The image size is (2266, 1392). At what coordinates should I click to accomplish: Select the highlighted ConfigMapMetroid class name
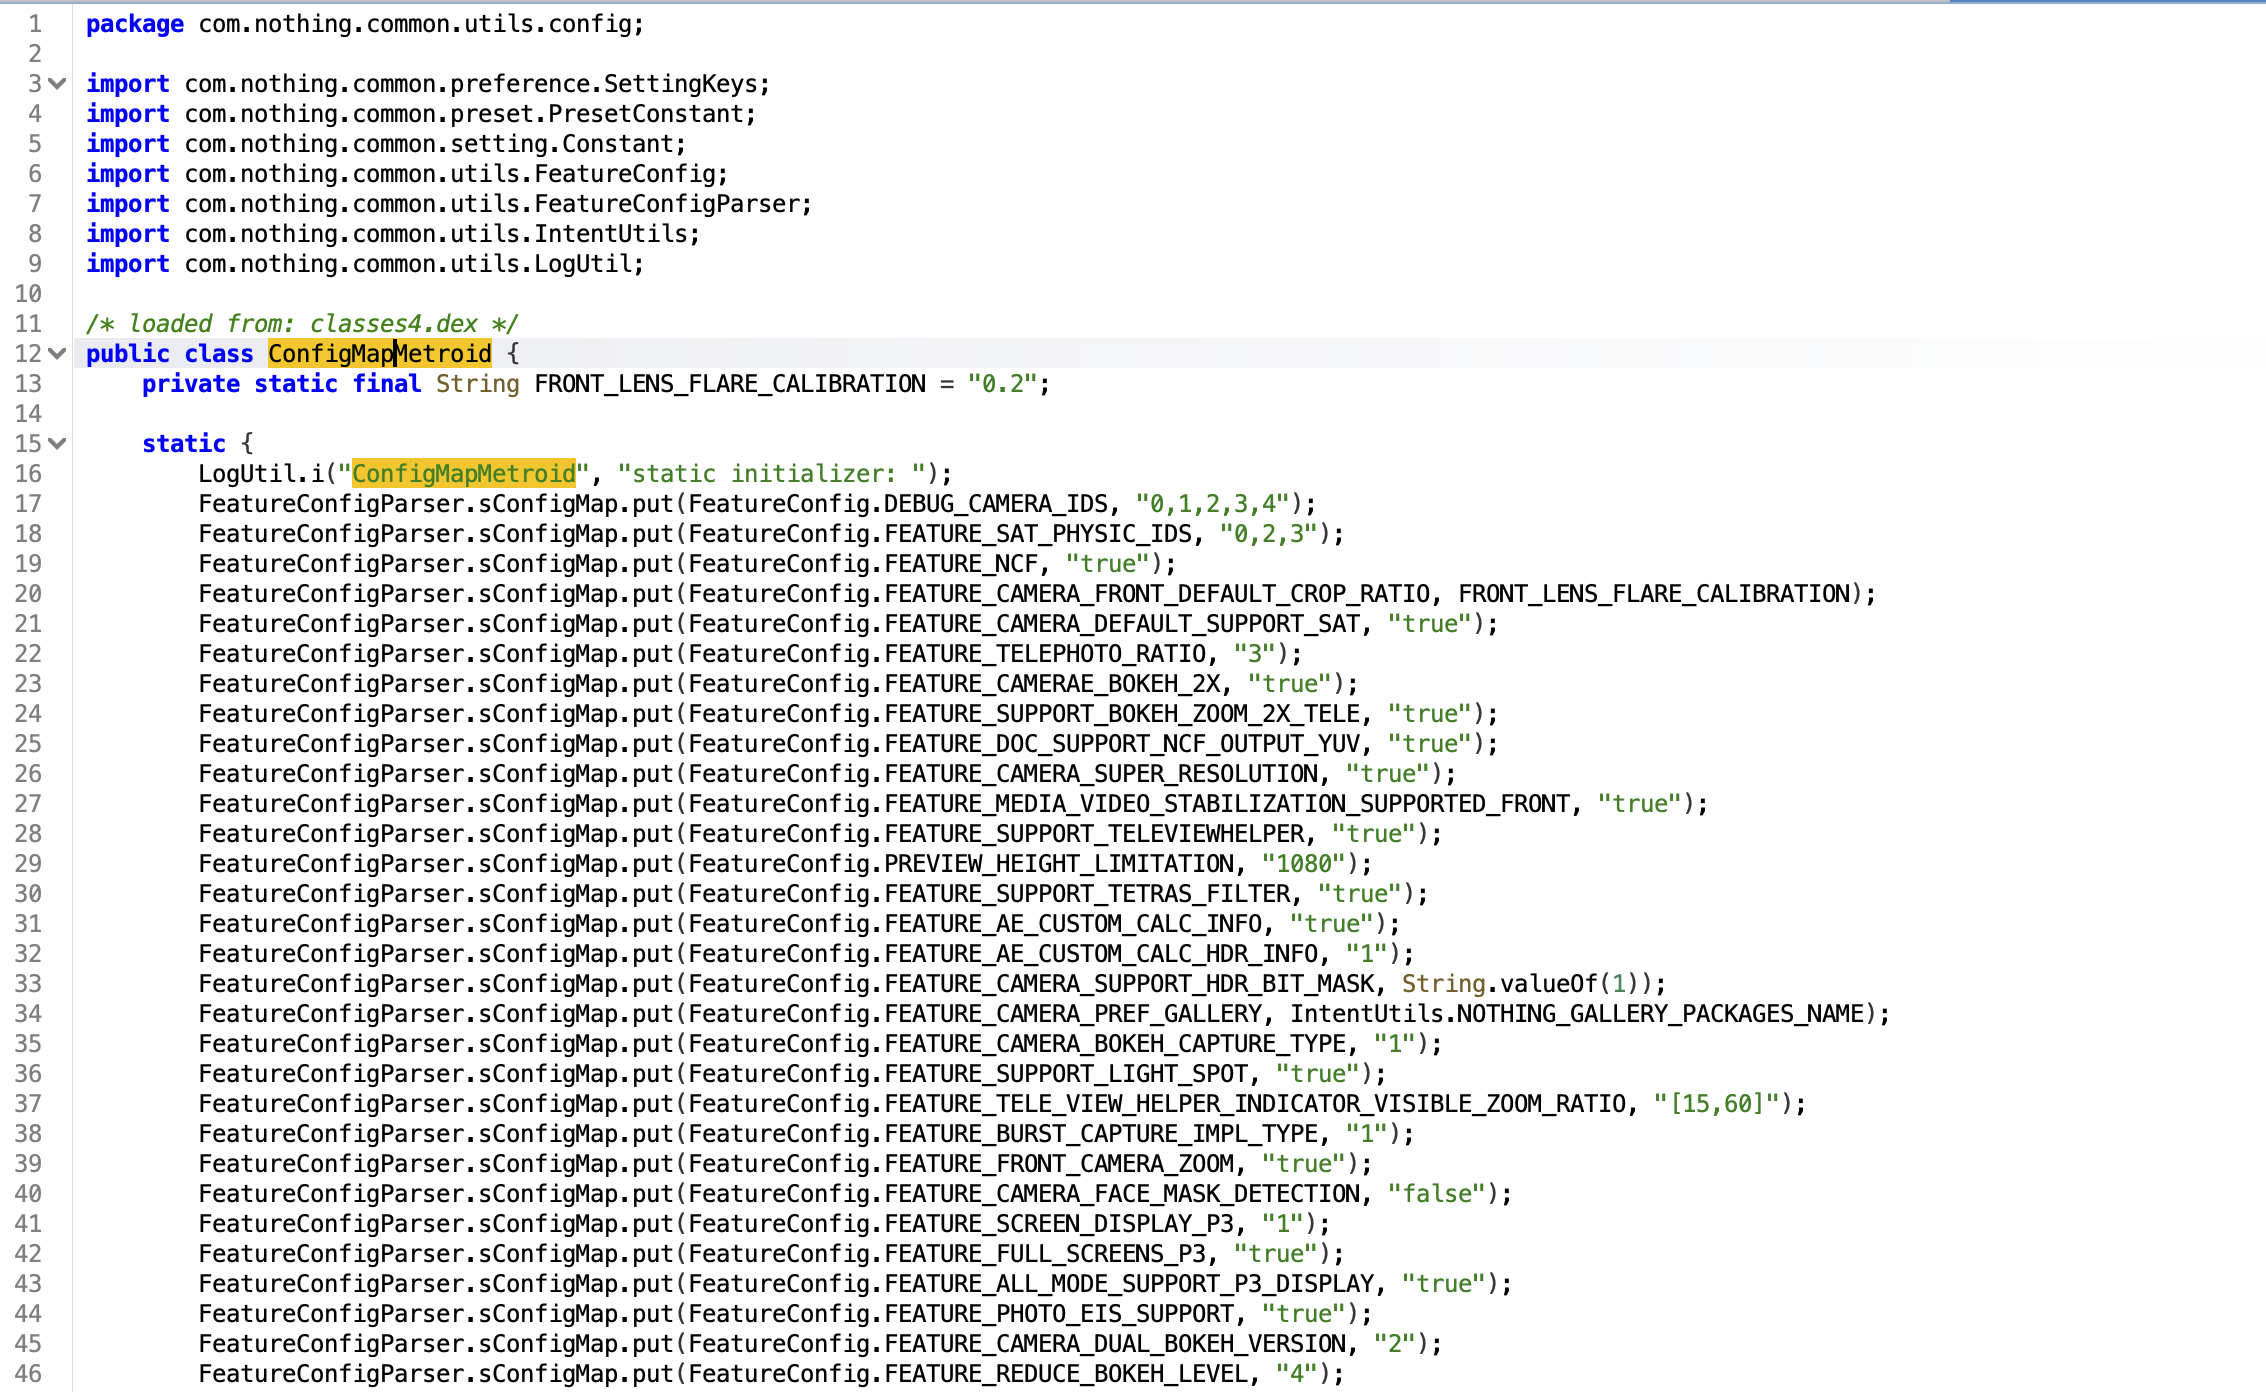click(379, 353)
